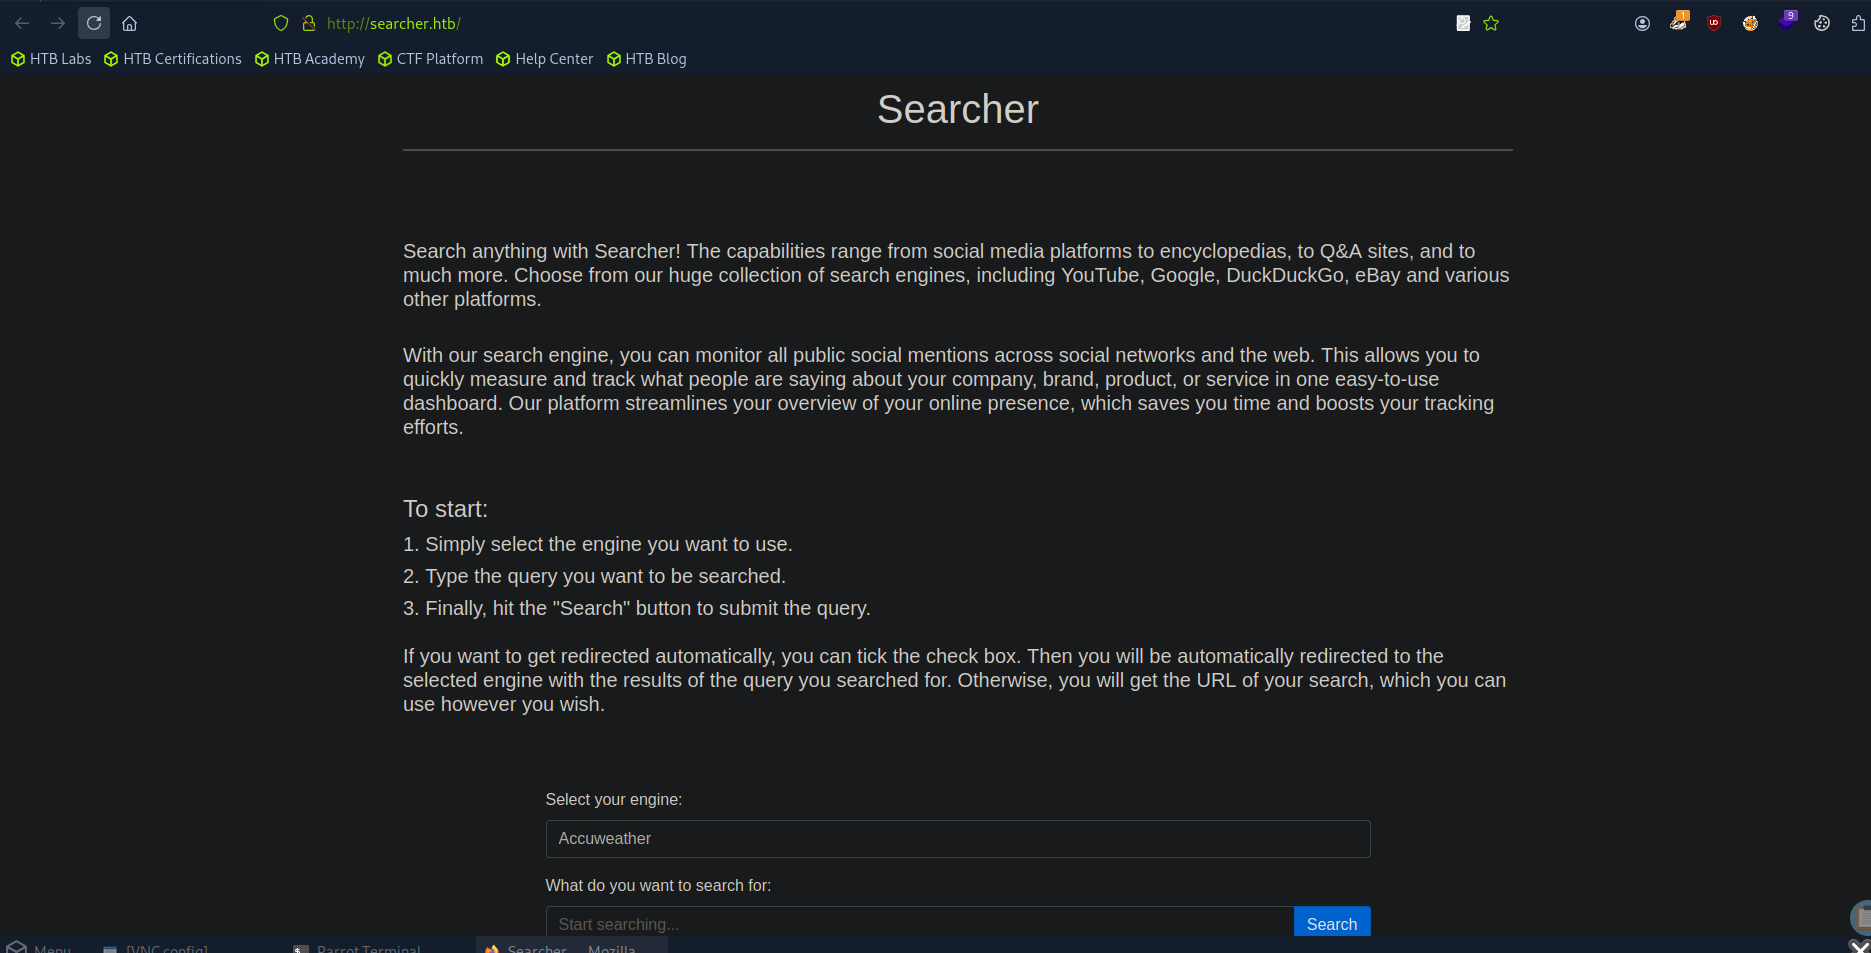Click the searcher.htb URL address bar
Image resolution: width=1871 pixels, height=953 pixels.
(x=394, y=23)
